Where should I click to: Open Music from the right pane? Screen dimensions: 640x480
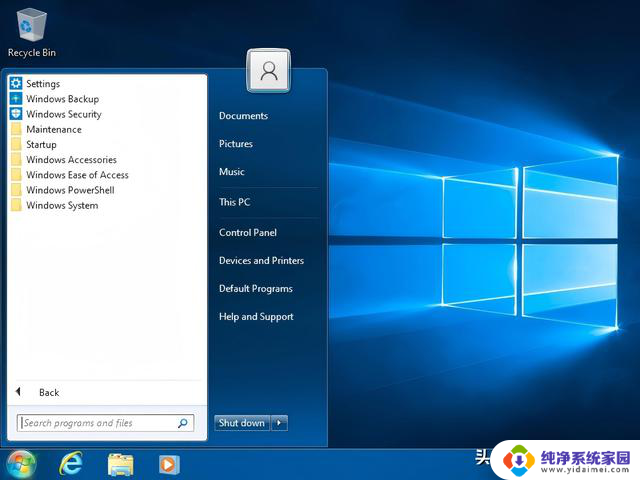point(231,172)
